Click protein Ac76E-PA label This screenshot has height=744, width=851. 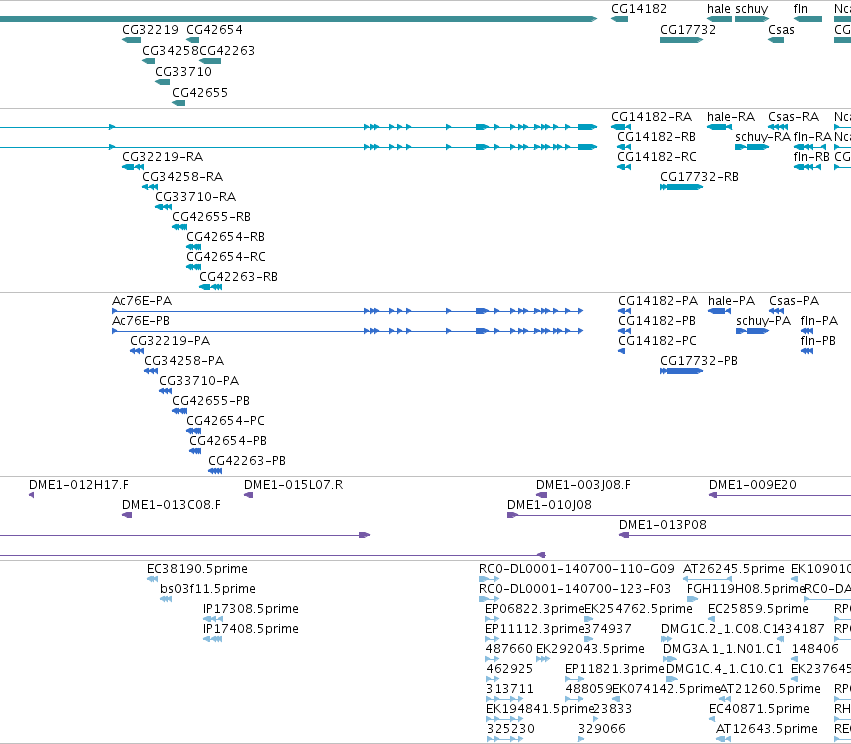142,301
